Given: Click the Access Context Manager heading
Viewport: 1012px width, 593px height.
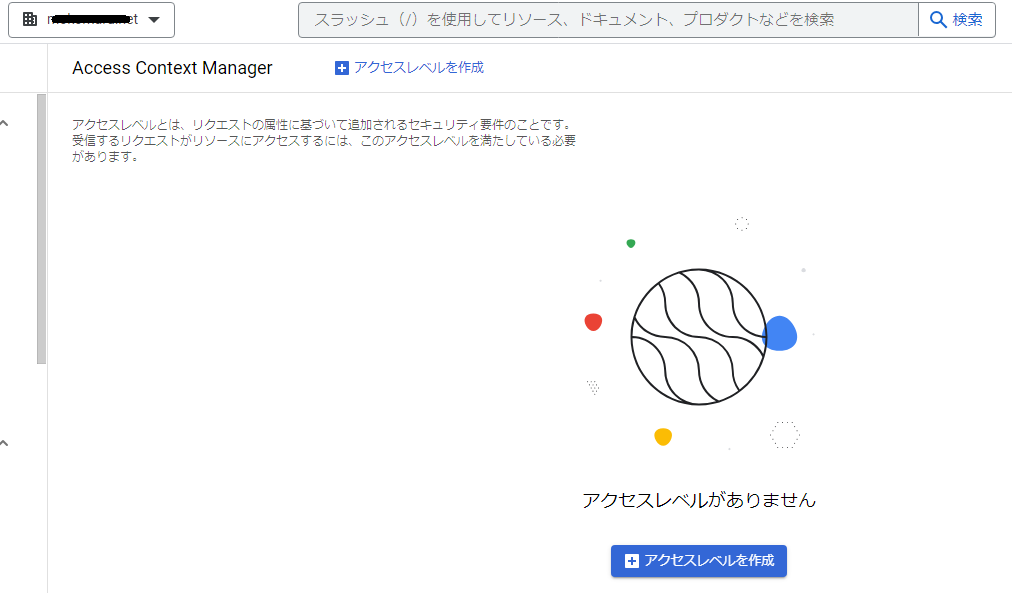Looking at the screenshot, I should click(x=172, y=68).
